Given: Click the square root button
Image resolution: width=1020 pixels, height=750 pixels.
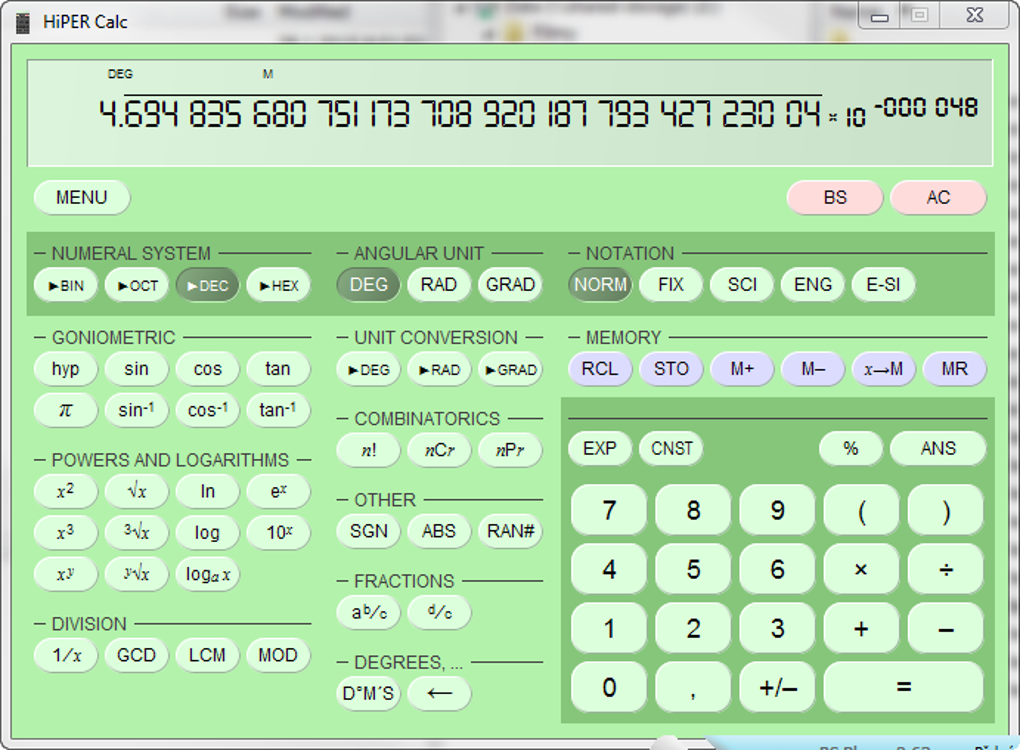Looking at the screenshot, I should tap(137, 491).
